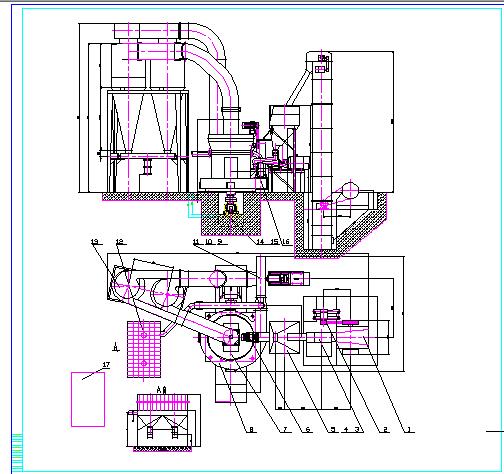
Task: Click part label number 16
Action: [286, 242]
